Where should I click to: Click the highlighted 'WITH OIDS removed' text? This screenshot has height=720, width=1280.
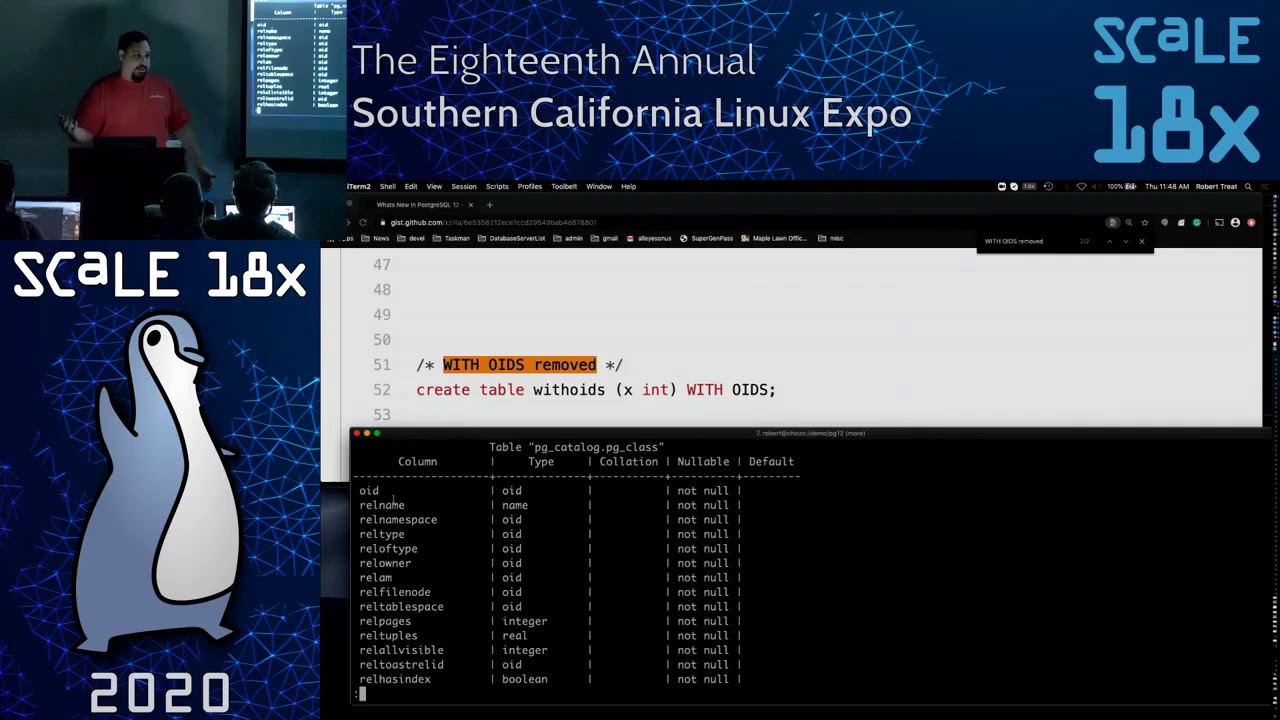pyautogui.click(x=519, y=365)
